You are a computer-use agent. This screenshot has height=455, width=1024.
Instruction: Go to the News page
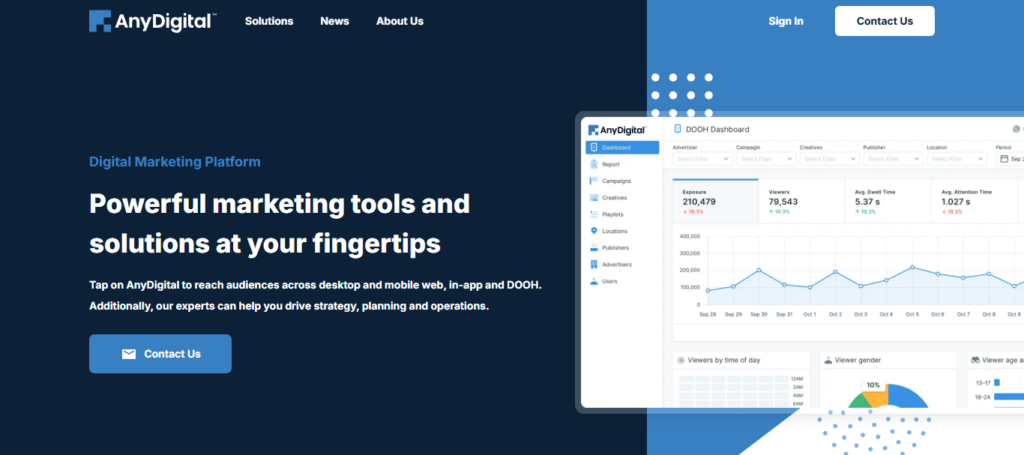click(x=334, y=21)
